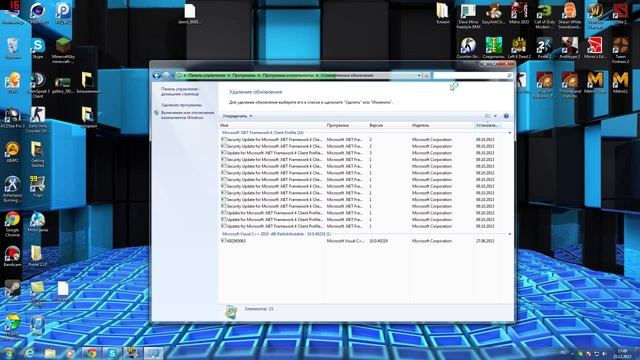Collapse the Microsoft Visual C++ 2010 group
640x360 pixels.
pyautogui.click(x=509, y=234)
